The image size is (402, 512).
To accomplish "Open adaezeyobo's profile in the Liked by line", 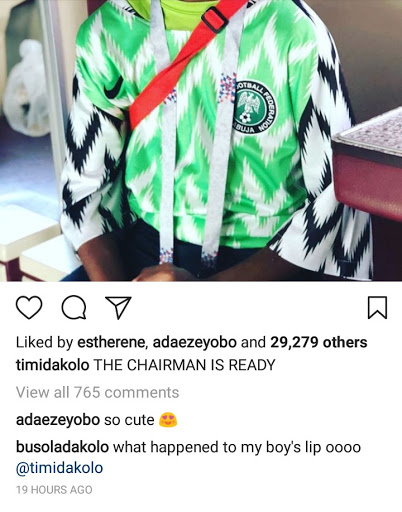I will click(x=195, y=343).
